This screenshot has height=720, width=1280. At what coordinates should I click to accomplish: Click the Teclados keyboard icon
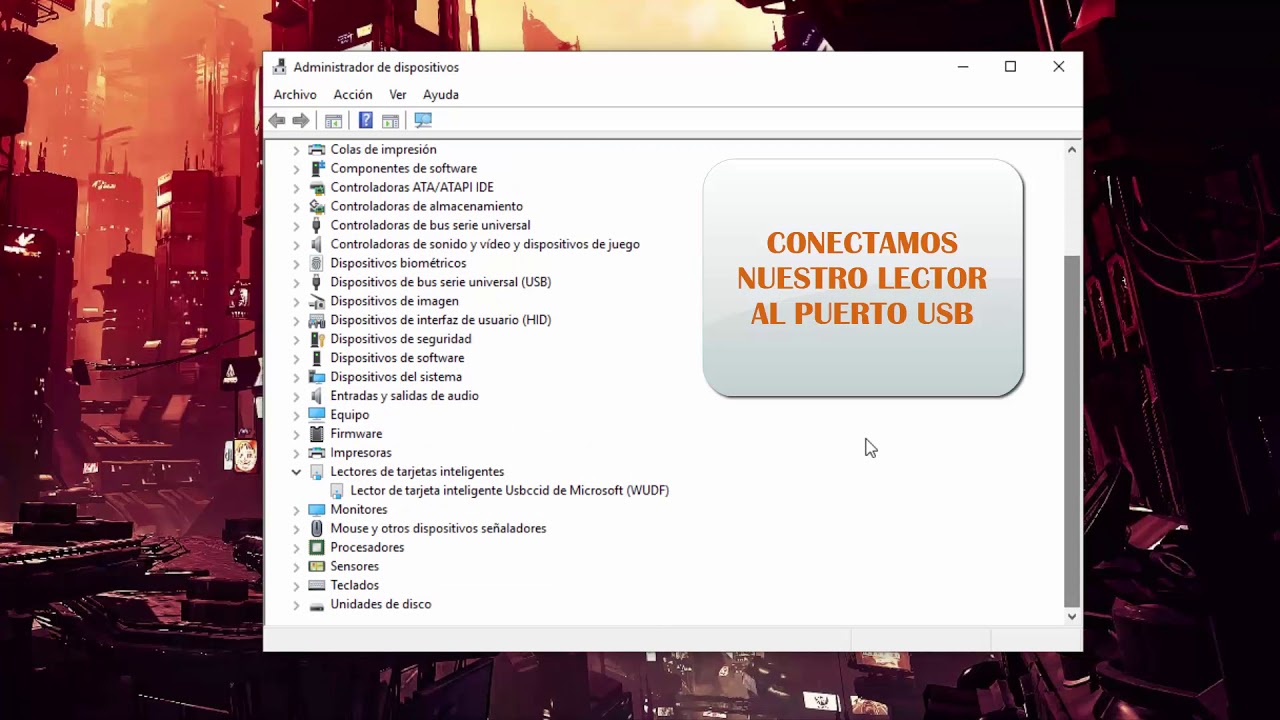pos(317,585)
